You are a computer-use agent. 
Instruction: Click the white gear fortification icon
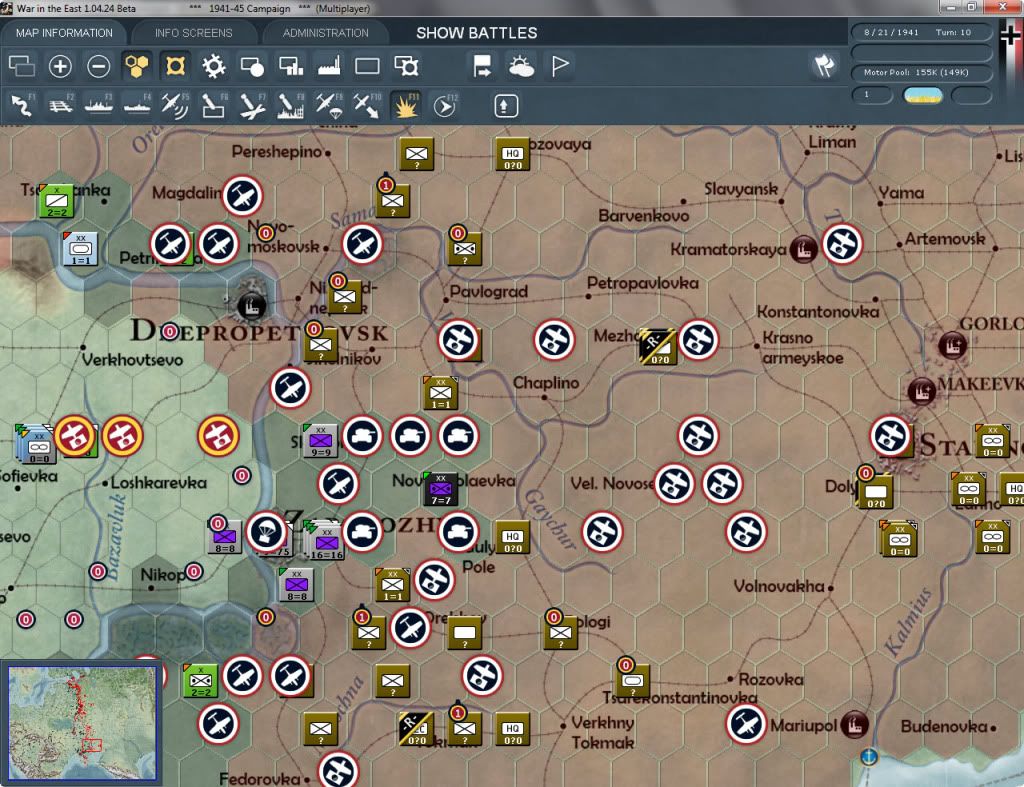[x=214, y=66]
